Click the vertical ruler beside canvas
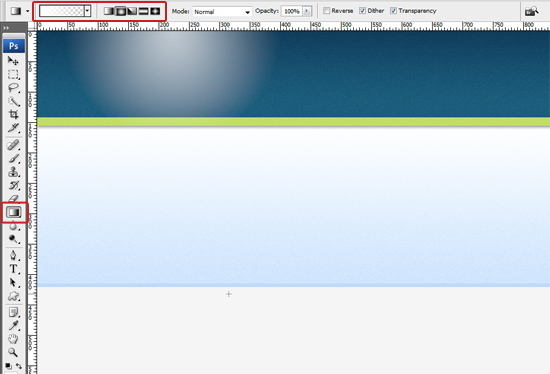550x374 pixels. [32, 202]
